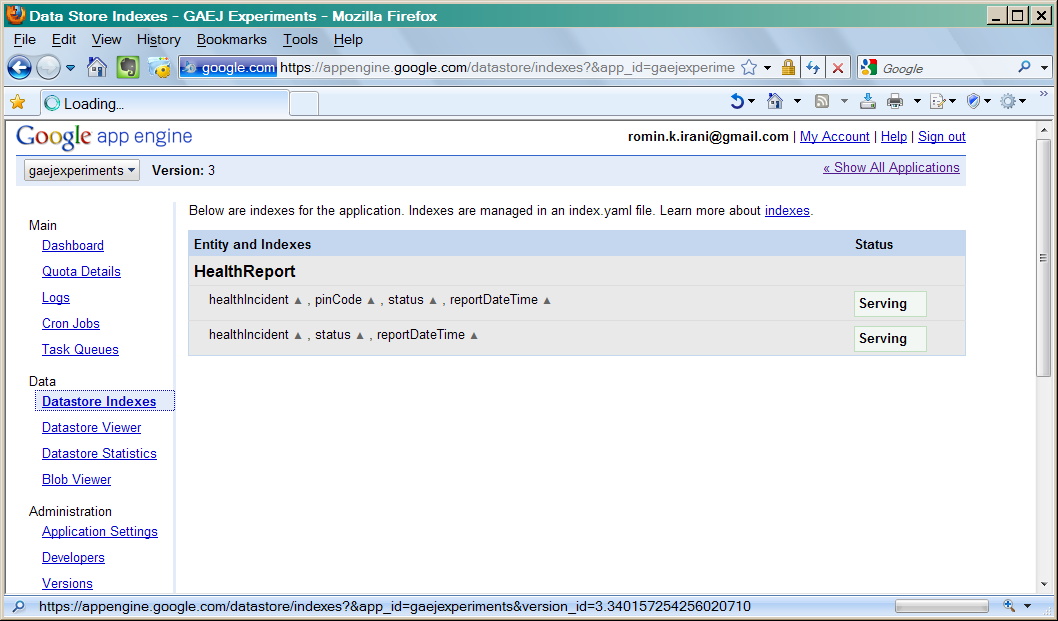The image size is (1058, 621).
Task: Select the Datastore Indexes link
Action: pyautogui.click(x=99, y=402)
